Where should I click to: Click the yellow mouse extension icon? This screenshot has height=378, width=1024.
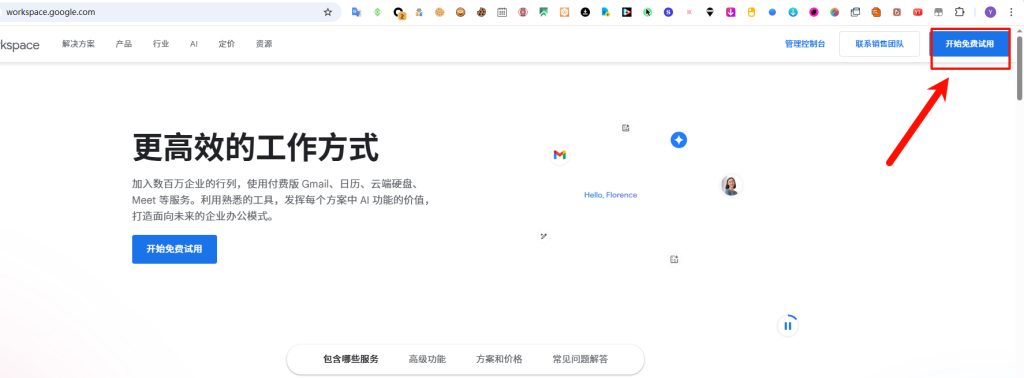(x=751, y=12)
